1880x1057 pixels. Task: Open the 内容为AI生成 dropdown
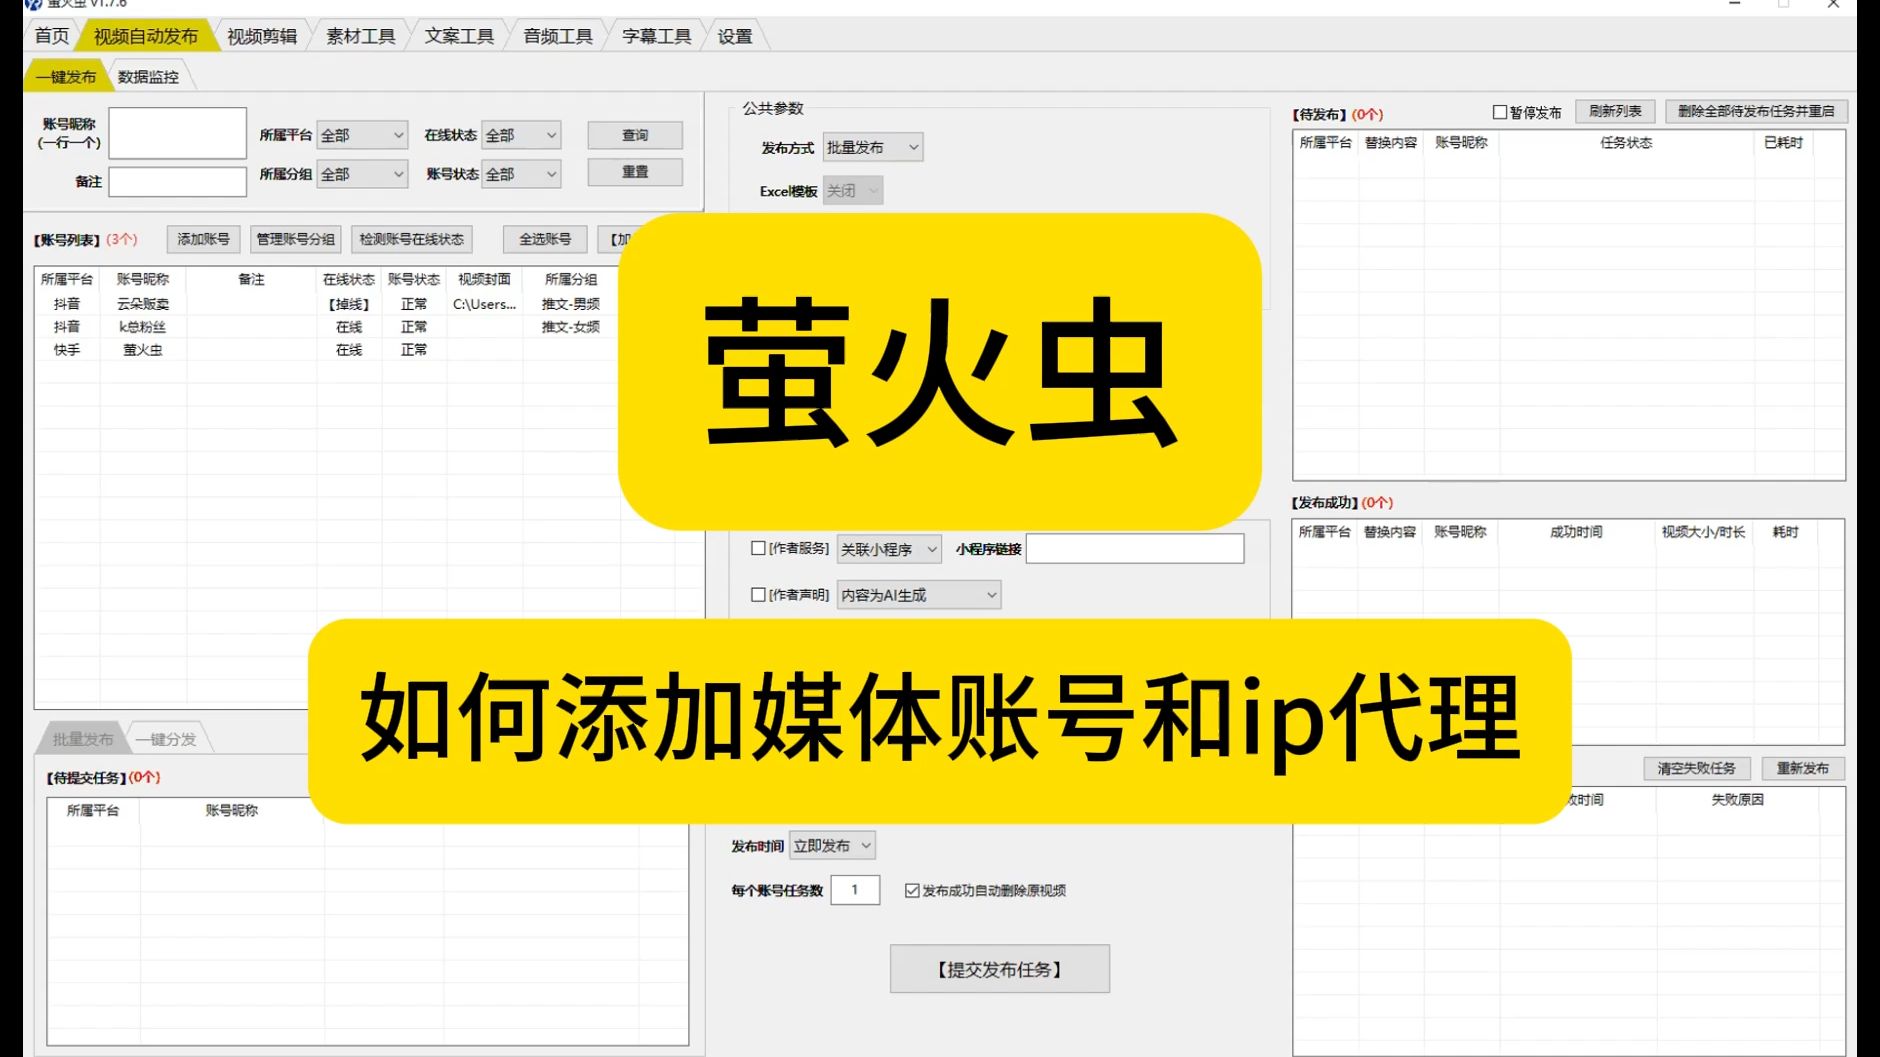[x=919, y=595]
